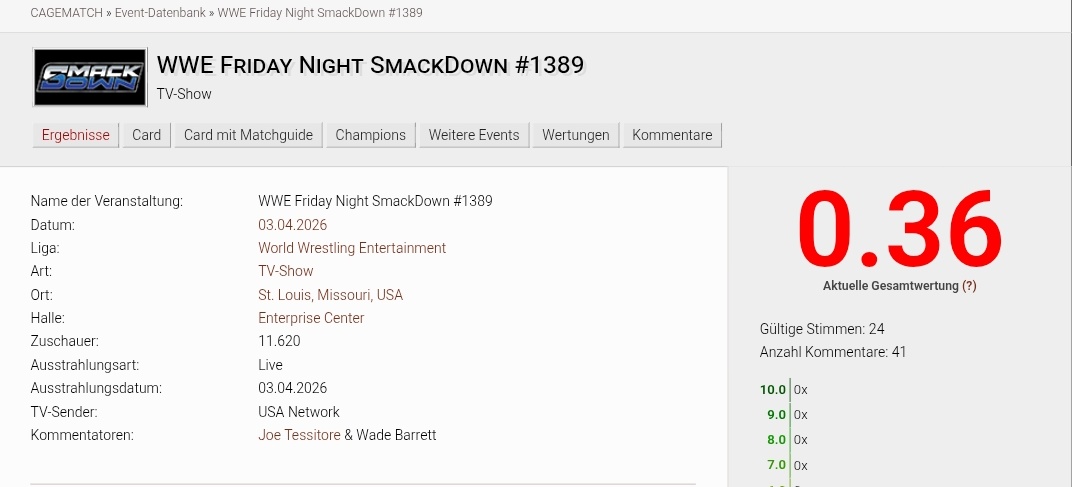Click the 10.0 rating bar row

(x=784, y=390)
